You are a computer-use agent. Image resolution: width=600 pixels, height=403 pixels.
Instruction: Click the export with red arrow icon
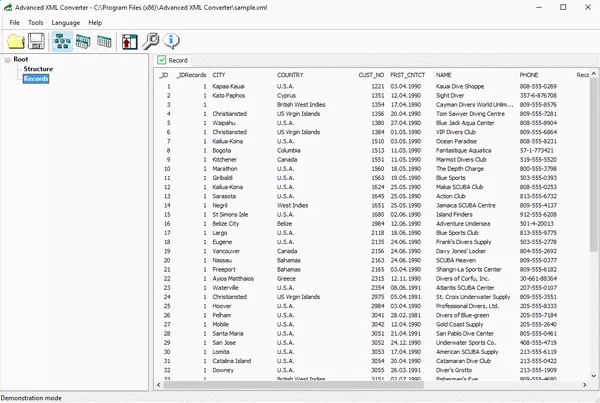pyautogui.click(x=130, y=41)
